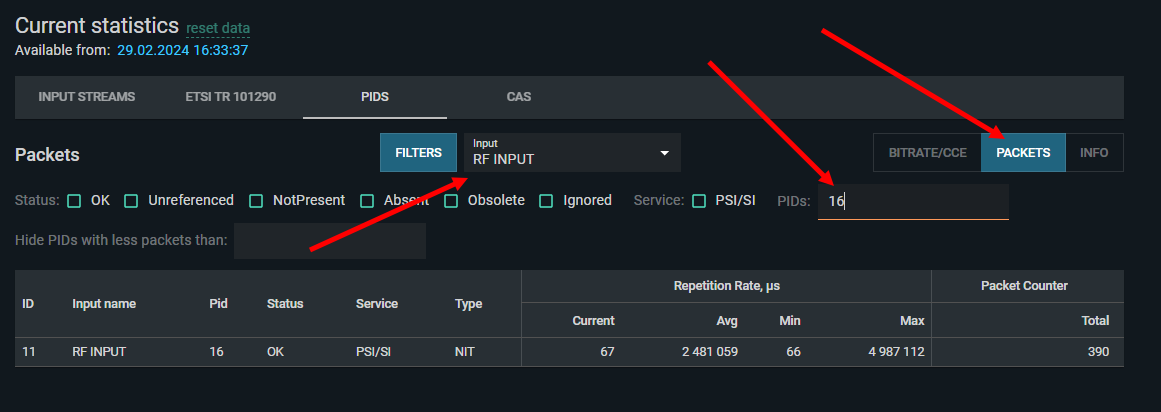Check the PSI/SI service checkbox
Image resolution: width=1161 pixels, height=412 pixels.
(x=699, y=201)
